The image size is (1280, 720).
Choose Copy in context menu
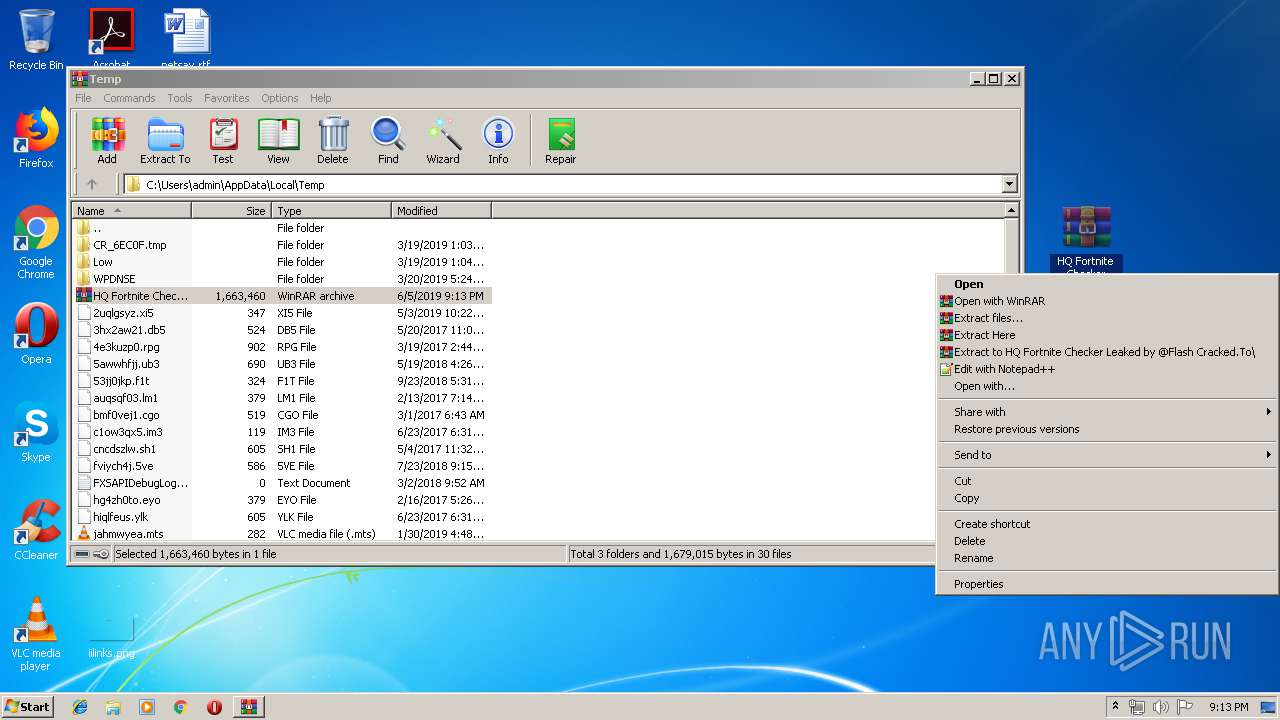(x=1108, y=498)
